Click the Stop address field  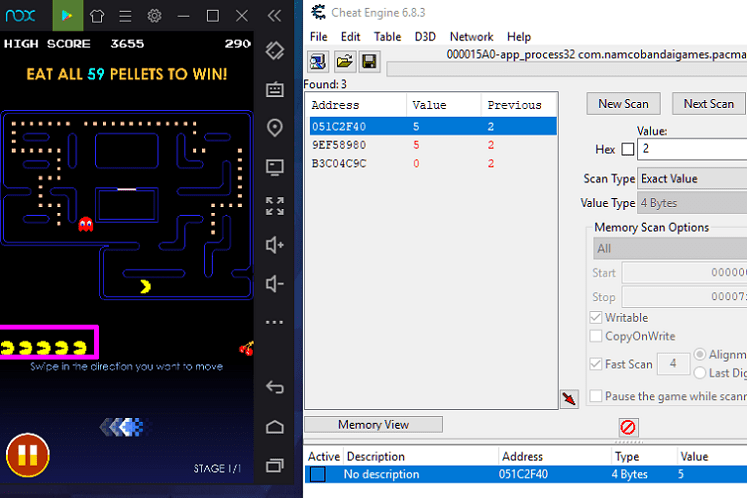pos(685,297)
